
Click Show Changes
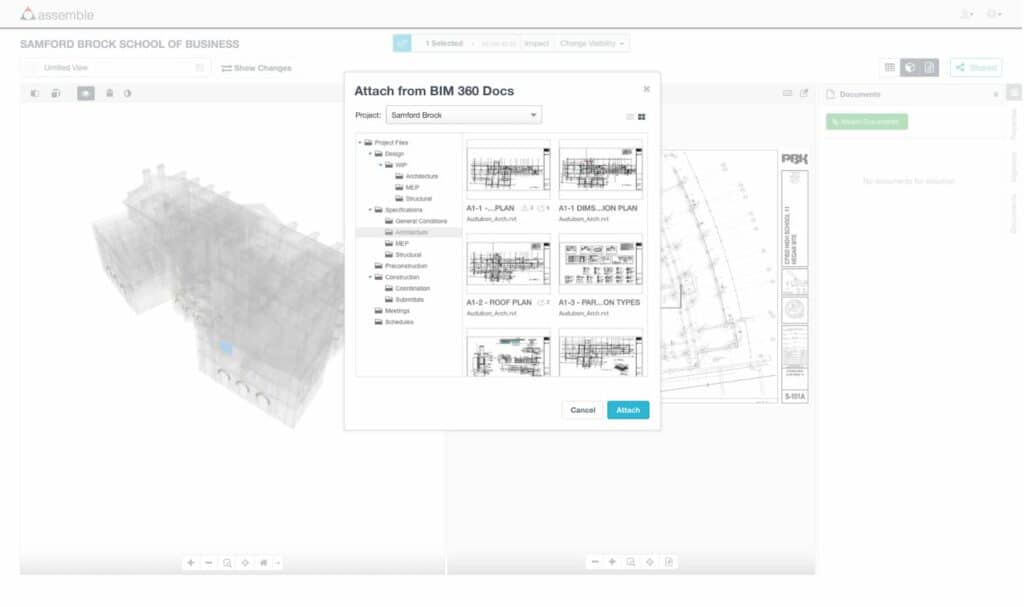point(256,68)
